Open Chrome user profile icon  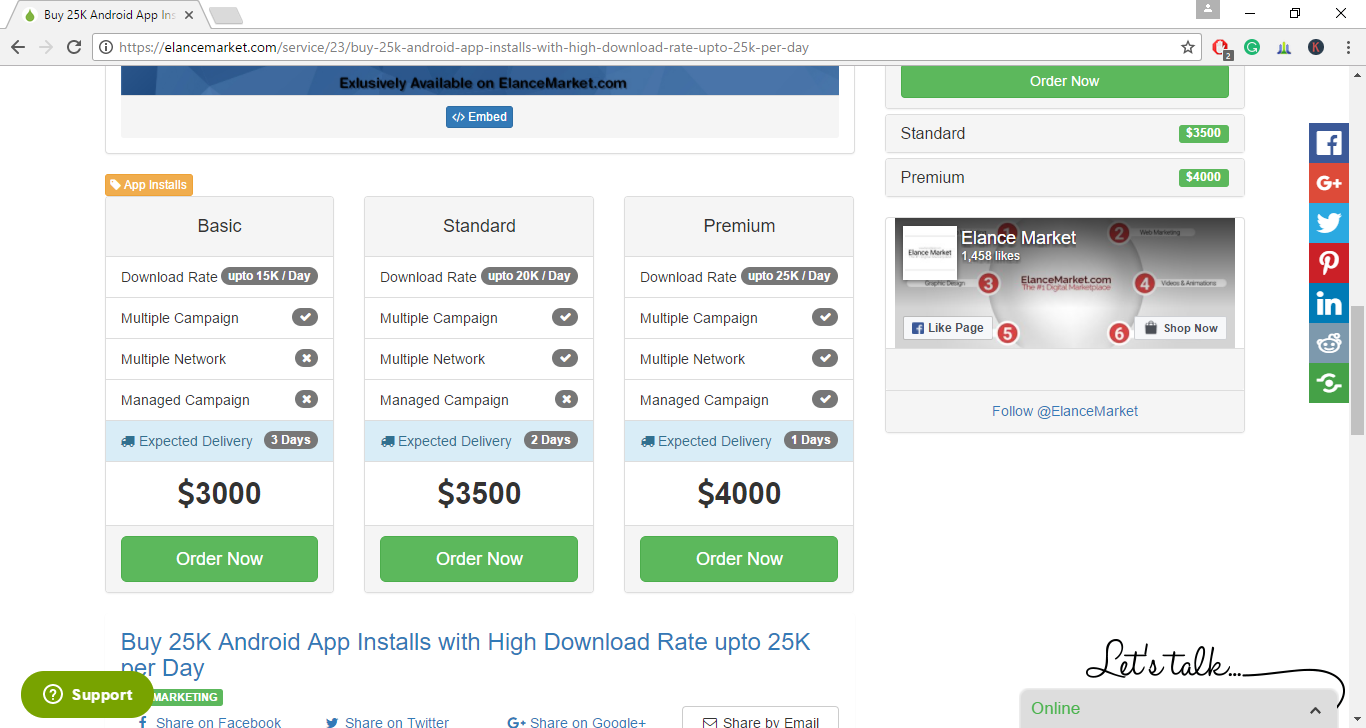point(1208,9)
